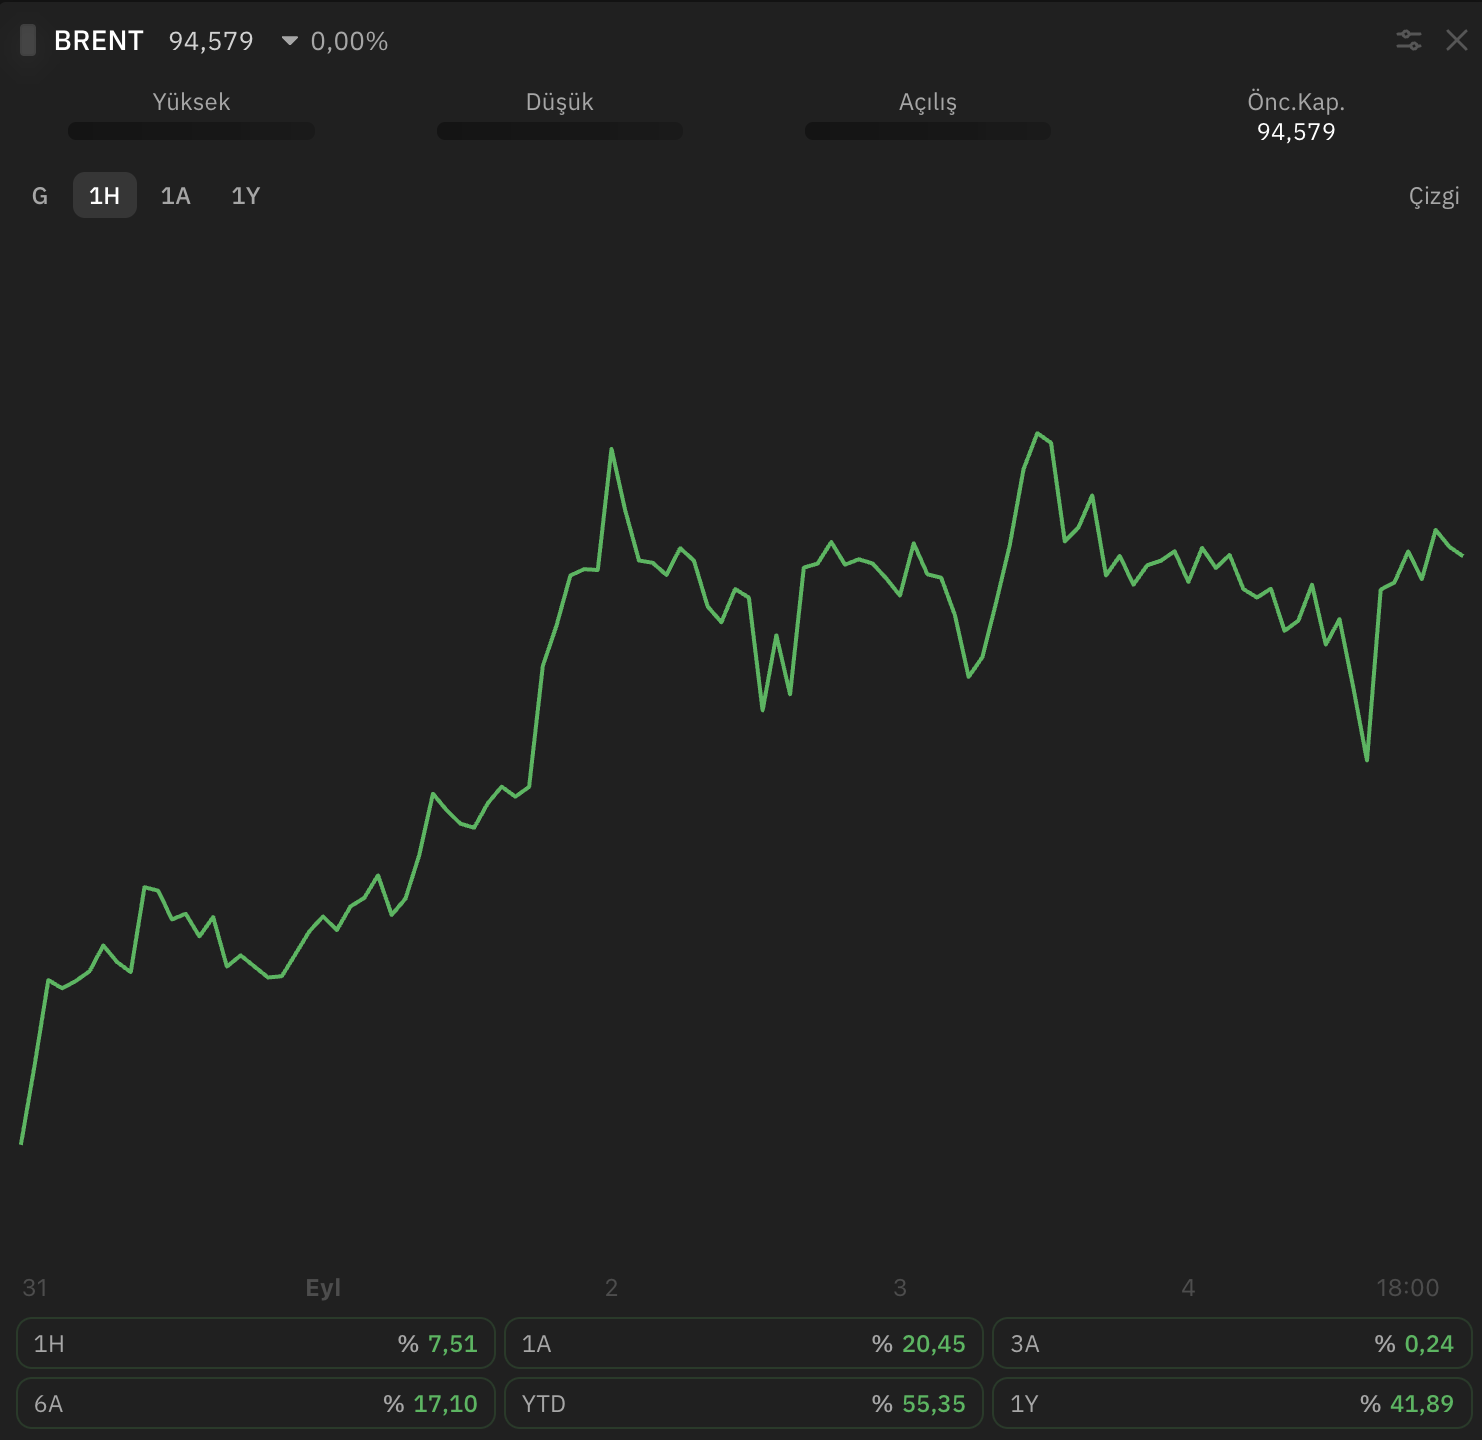1482x1440 pixels.
Task: Click the 1H % 7,51 performance box
Action: 256,1343
